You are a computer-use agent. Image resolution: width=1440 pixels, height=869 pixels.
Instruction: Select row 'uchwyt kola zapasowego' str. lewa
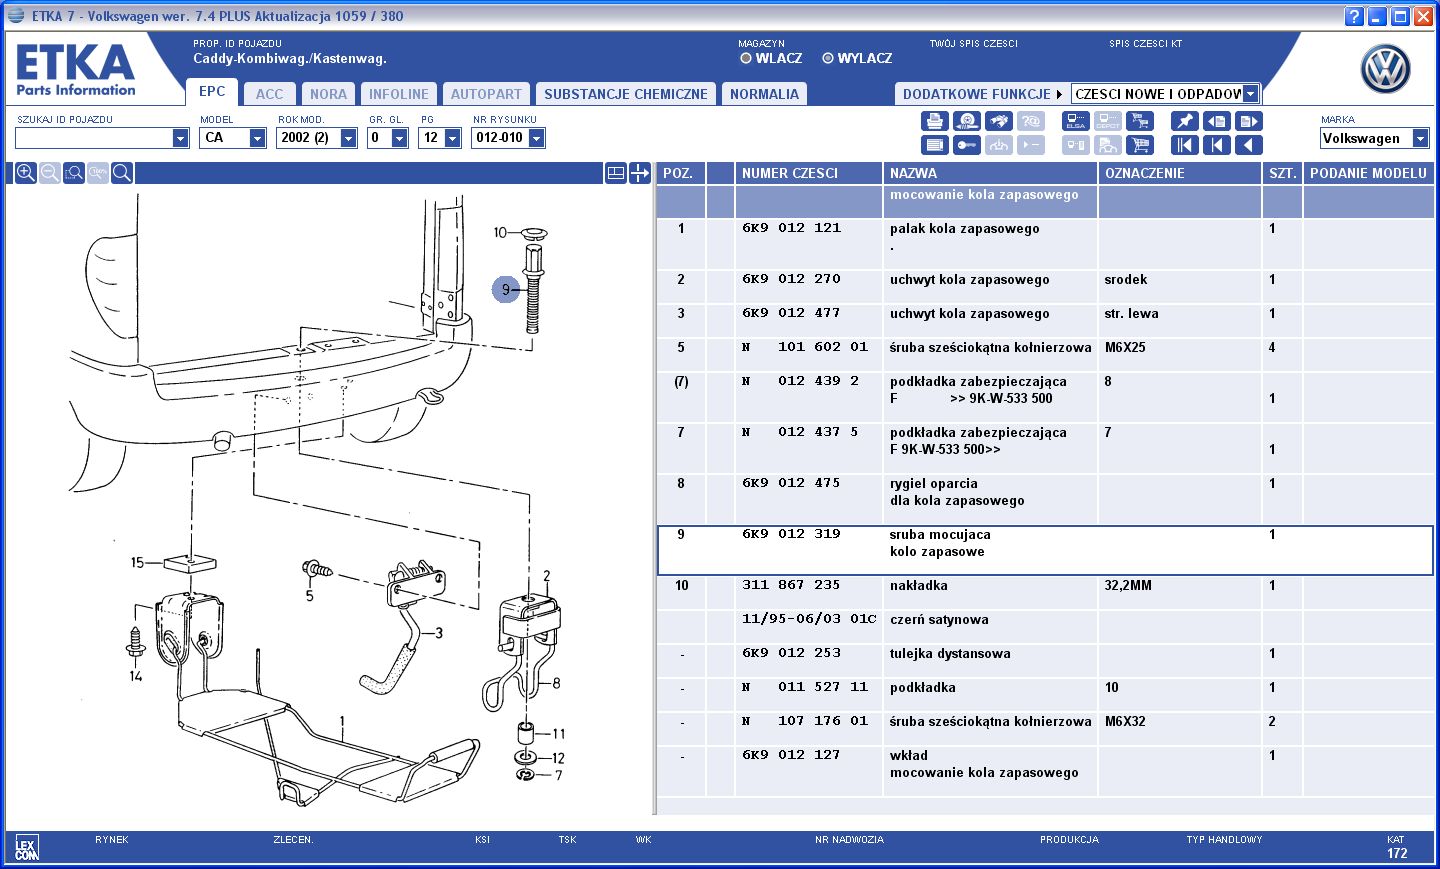pos(1045,320)
